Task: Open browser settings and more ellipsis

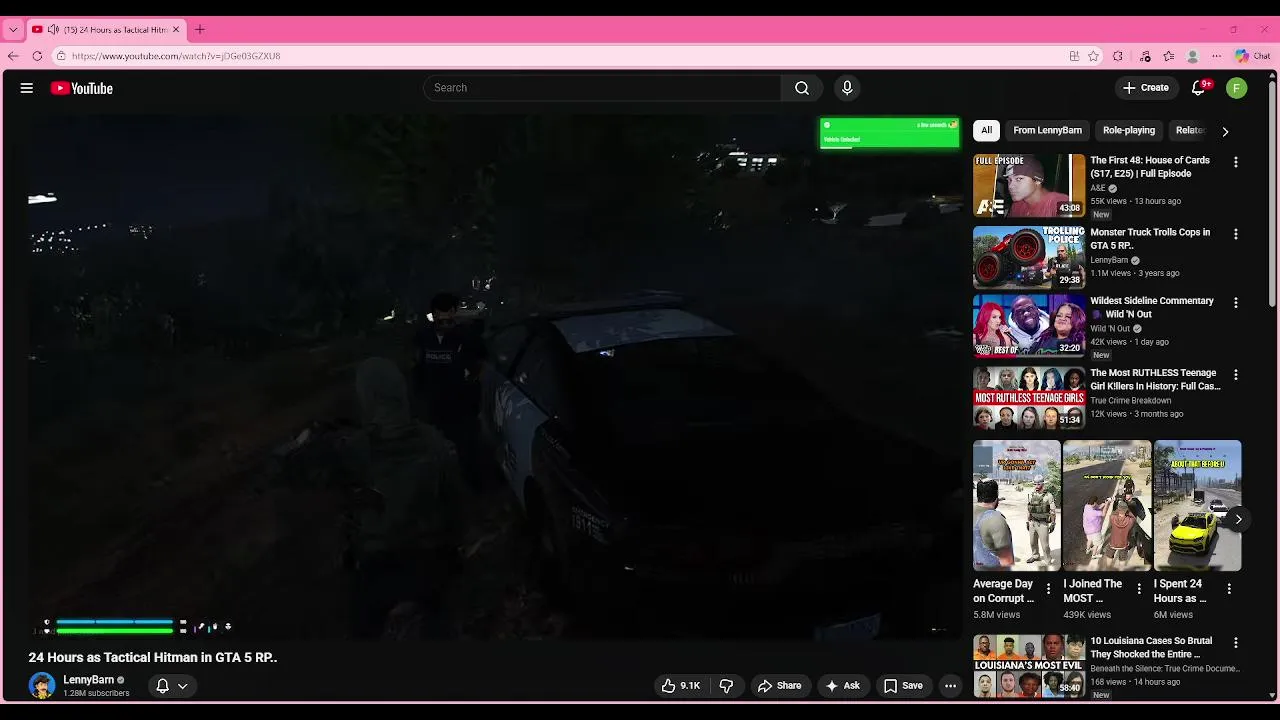Action: pos(1217,56)
